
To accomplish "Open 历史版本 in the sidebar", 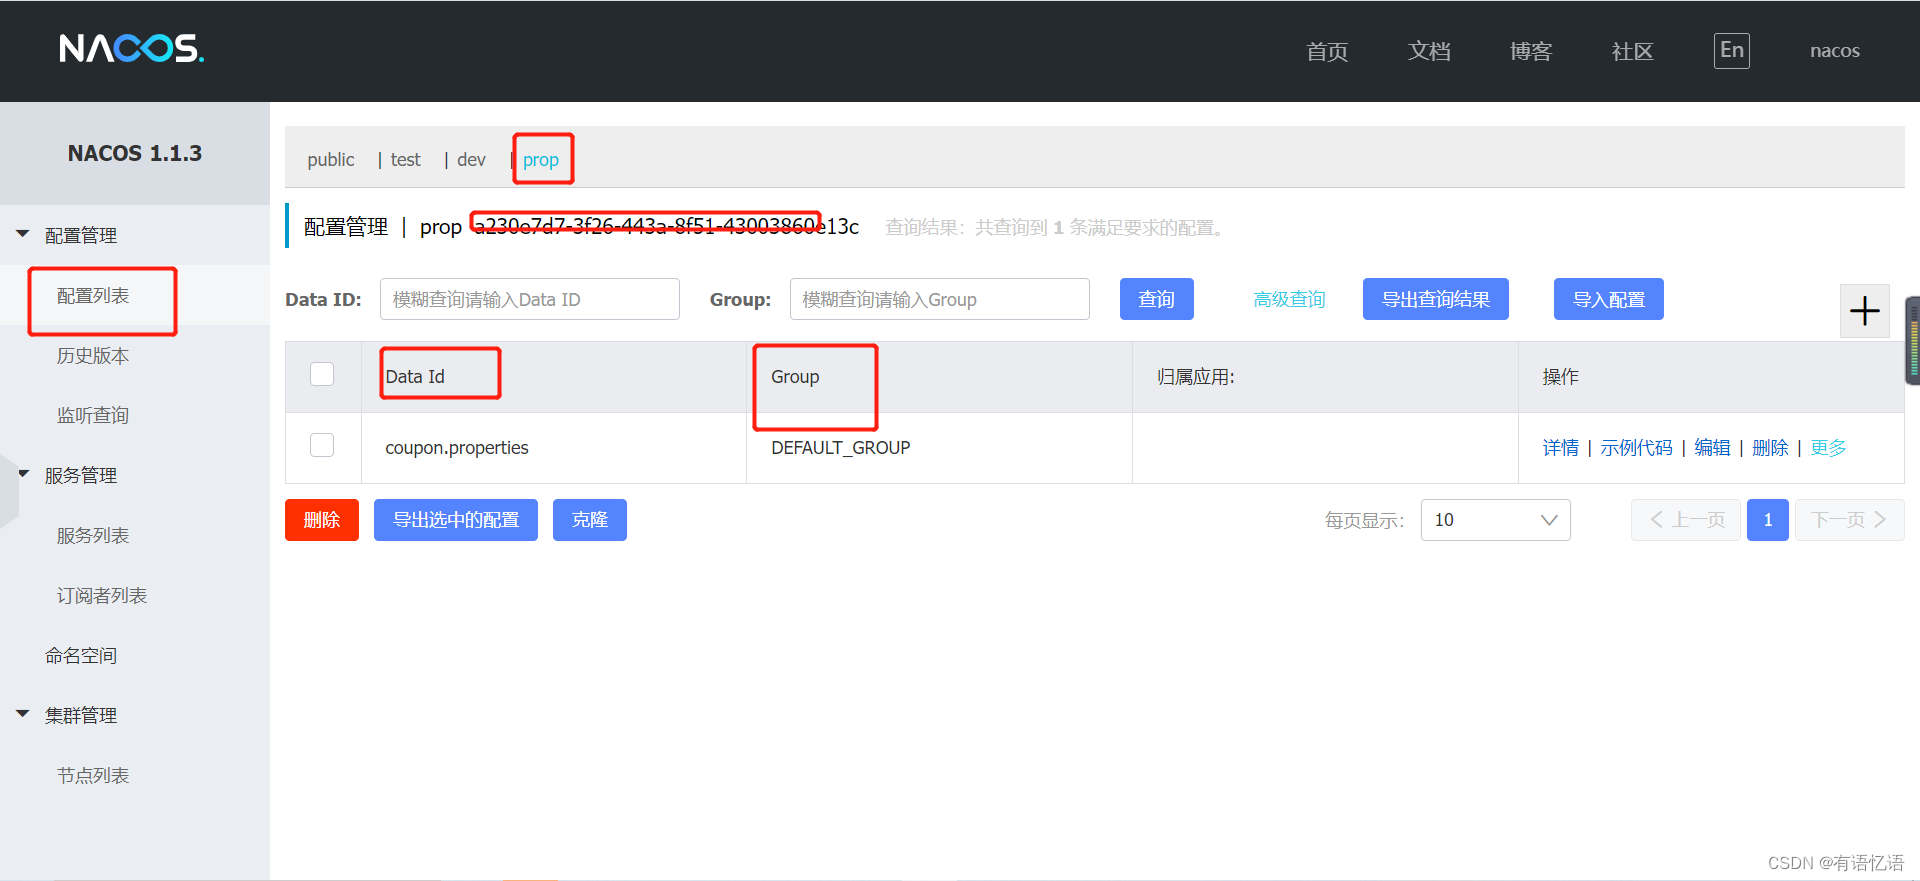I will [x=93, y=356].
